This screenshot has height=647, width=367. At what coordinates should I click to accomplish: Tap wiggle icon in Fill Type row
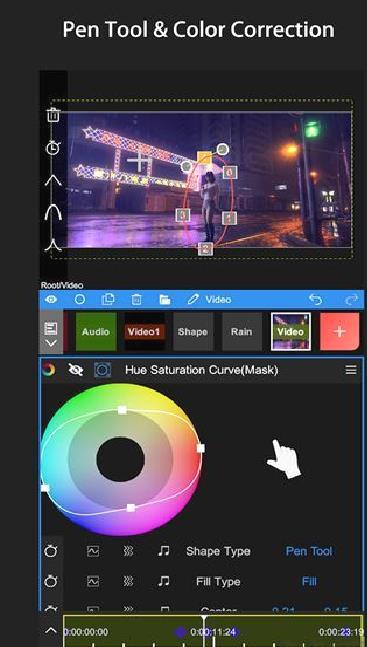(128, 581)
